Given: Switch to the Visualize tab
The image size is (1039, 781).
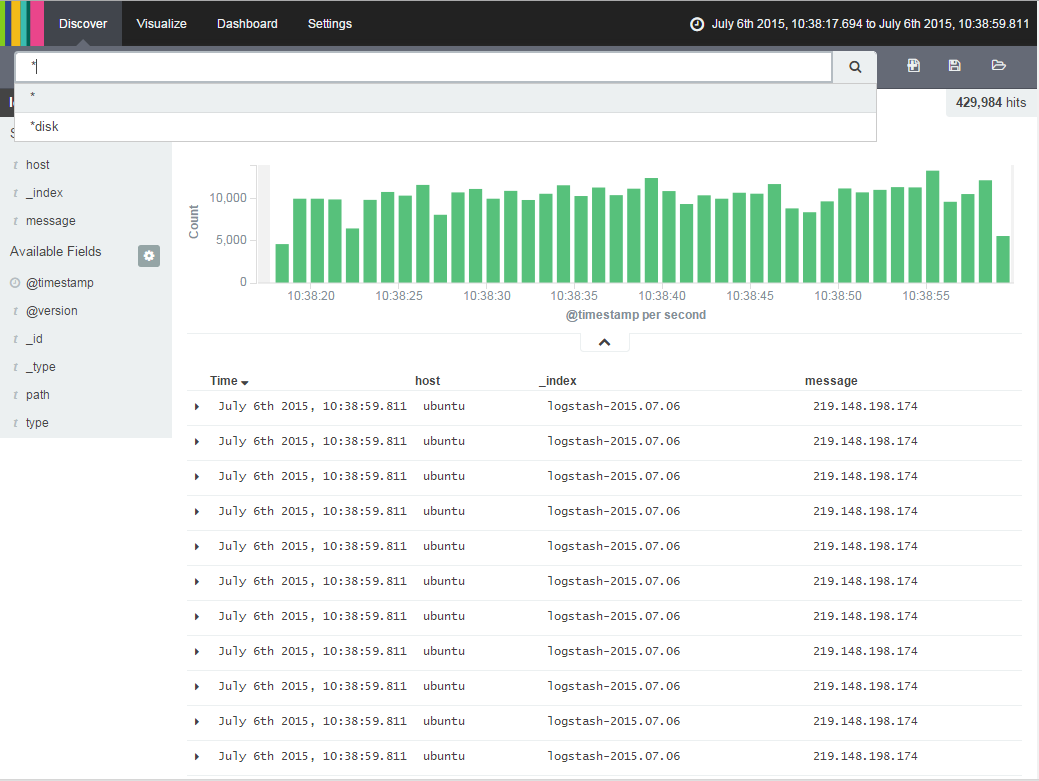Looking at the screenshot, I should click(162, 24).
